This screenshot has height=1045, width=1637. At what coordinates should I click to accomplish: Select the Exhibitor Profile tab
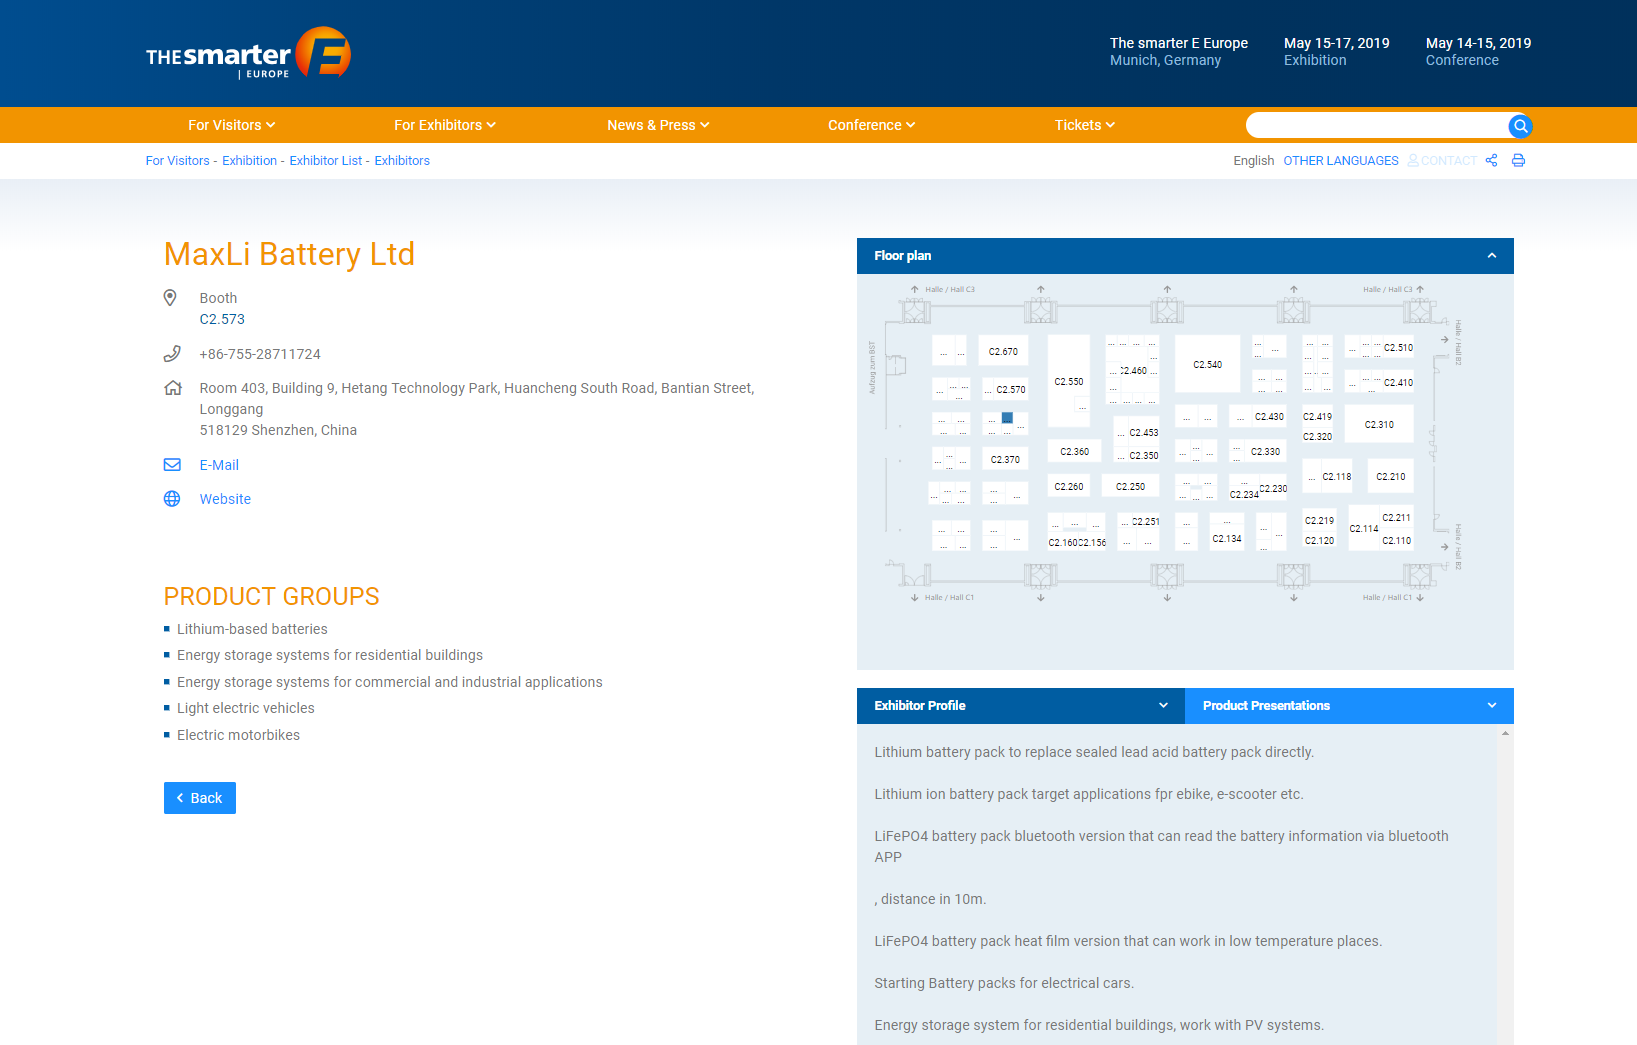(x=1021, y=706)
